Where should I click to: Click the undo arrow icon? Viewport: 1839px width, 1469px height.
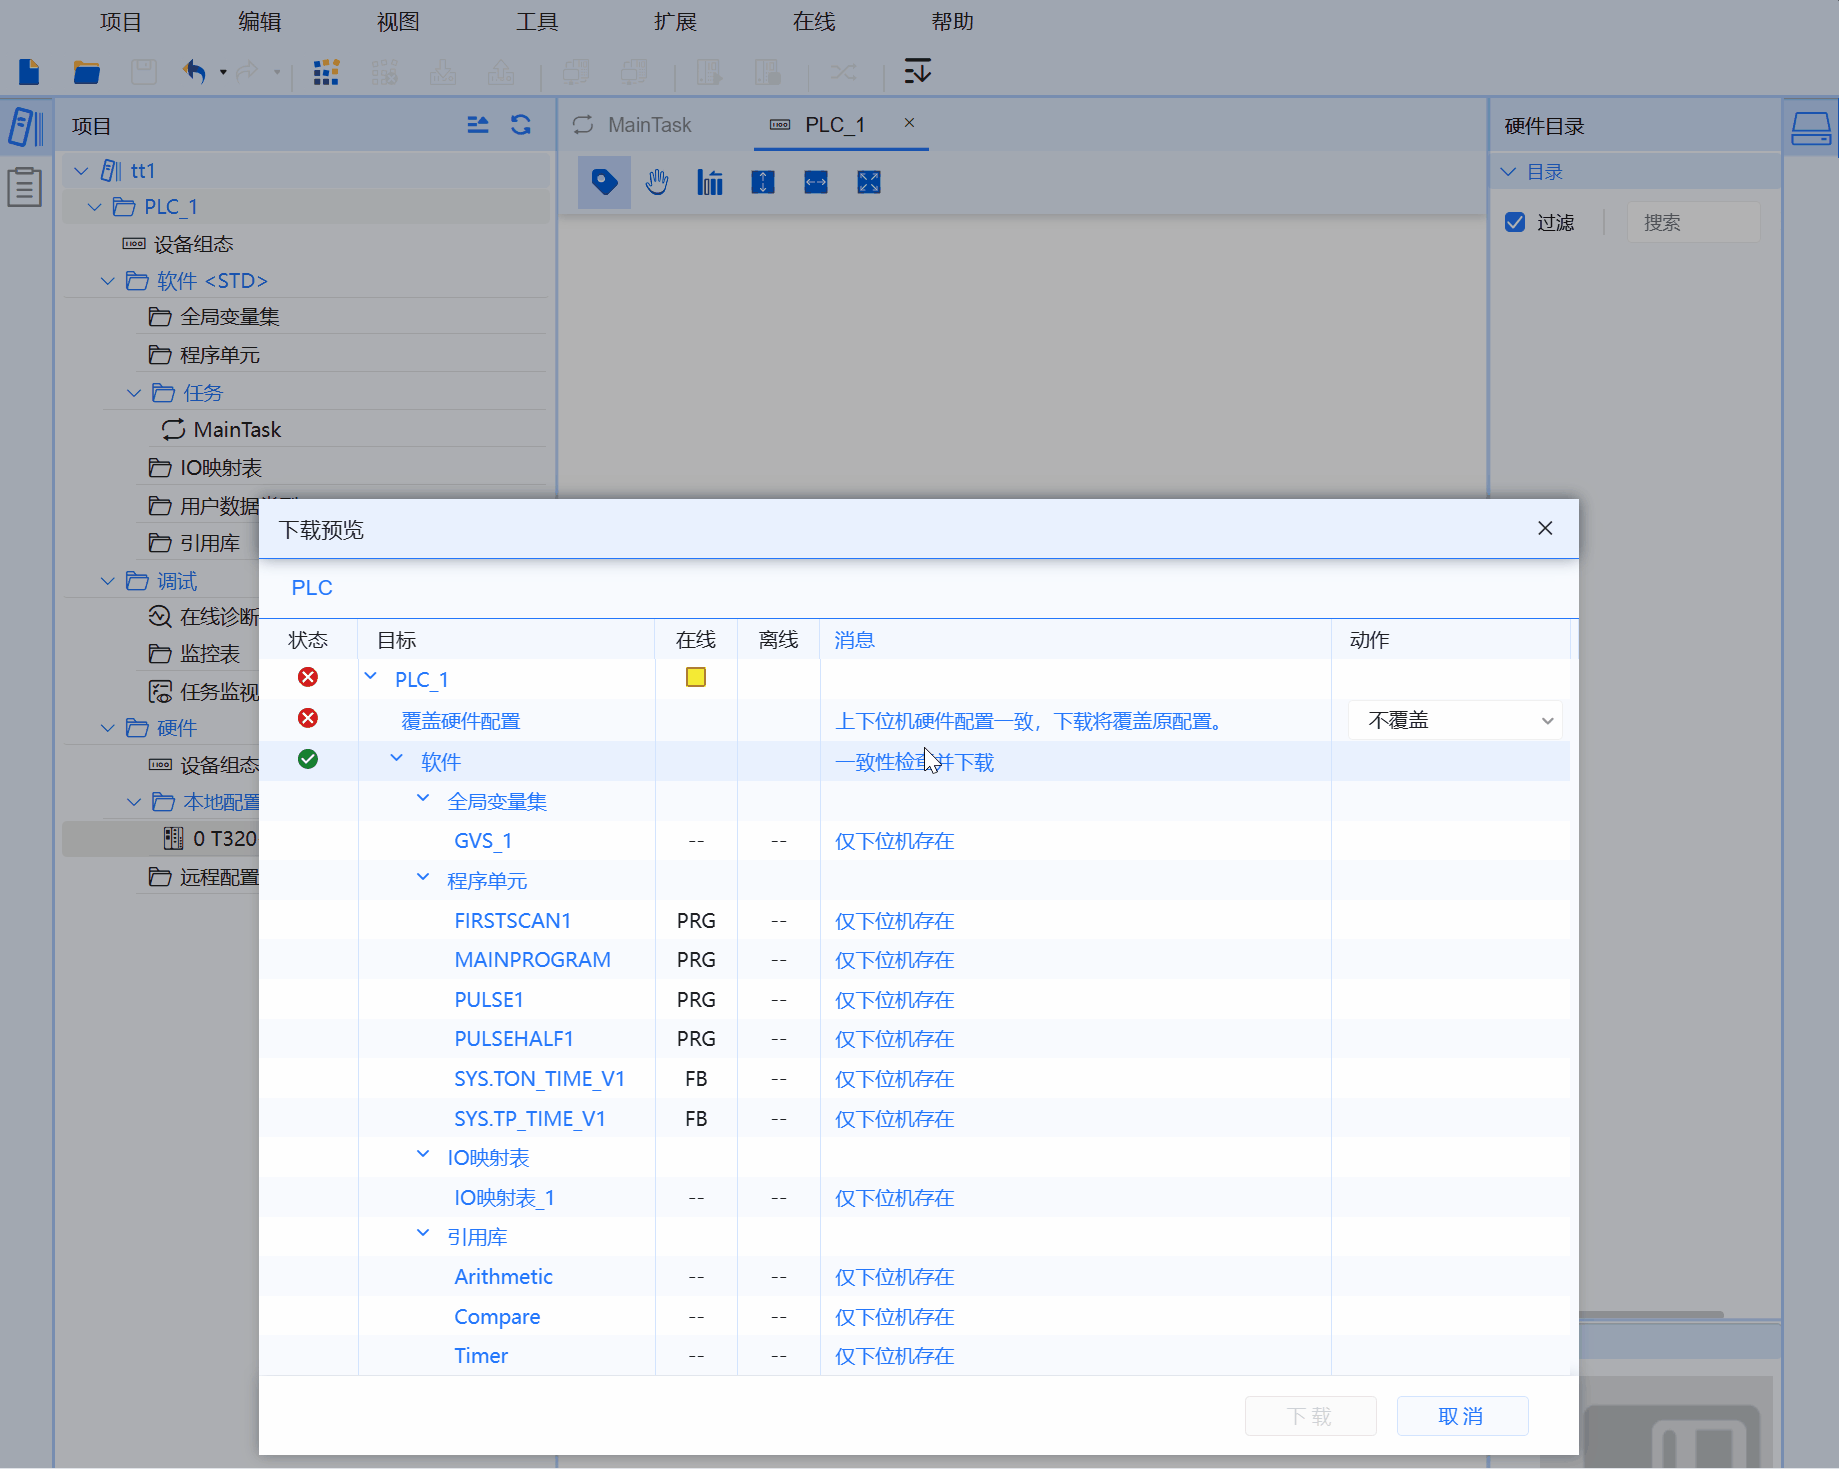click(194, 72)
